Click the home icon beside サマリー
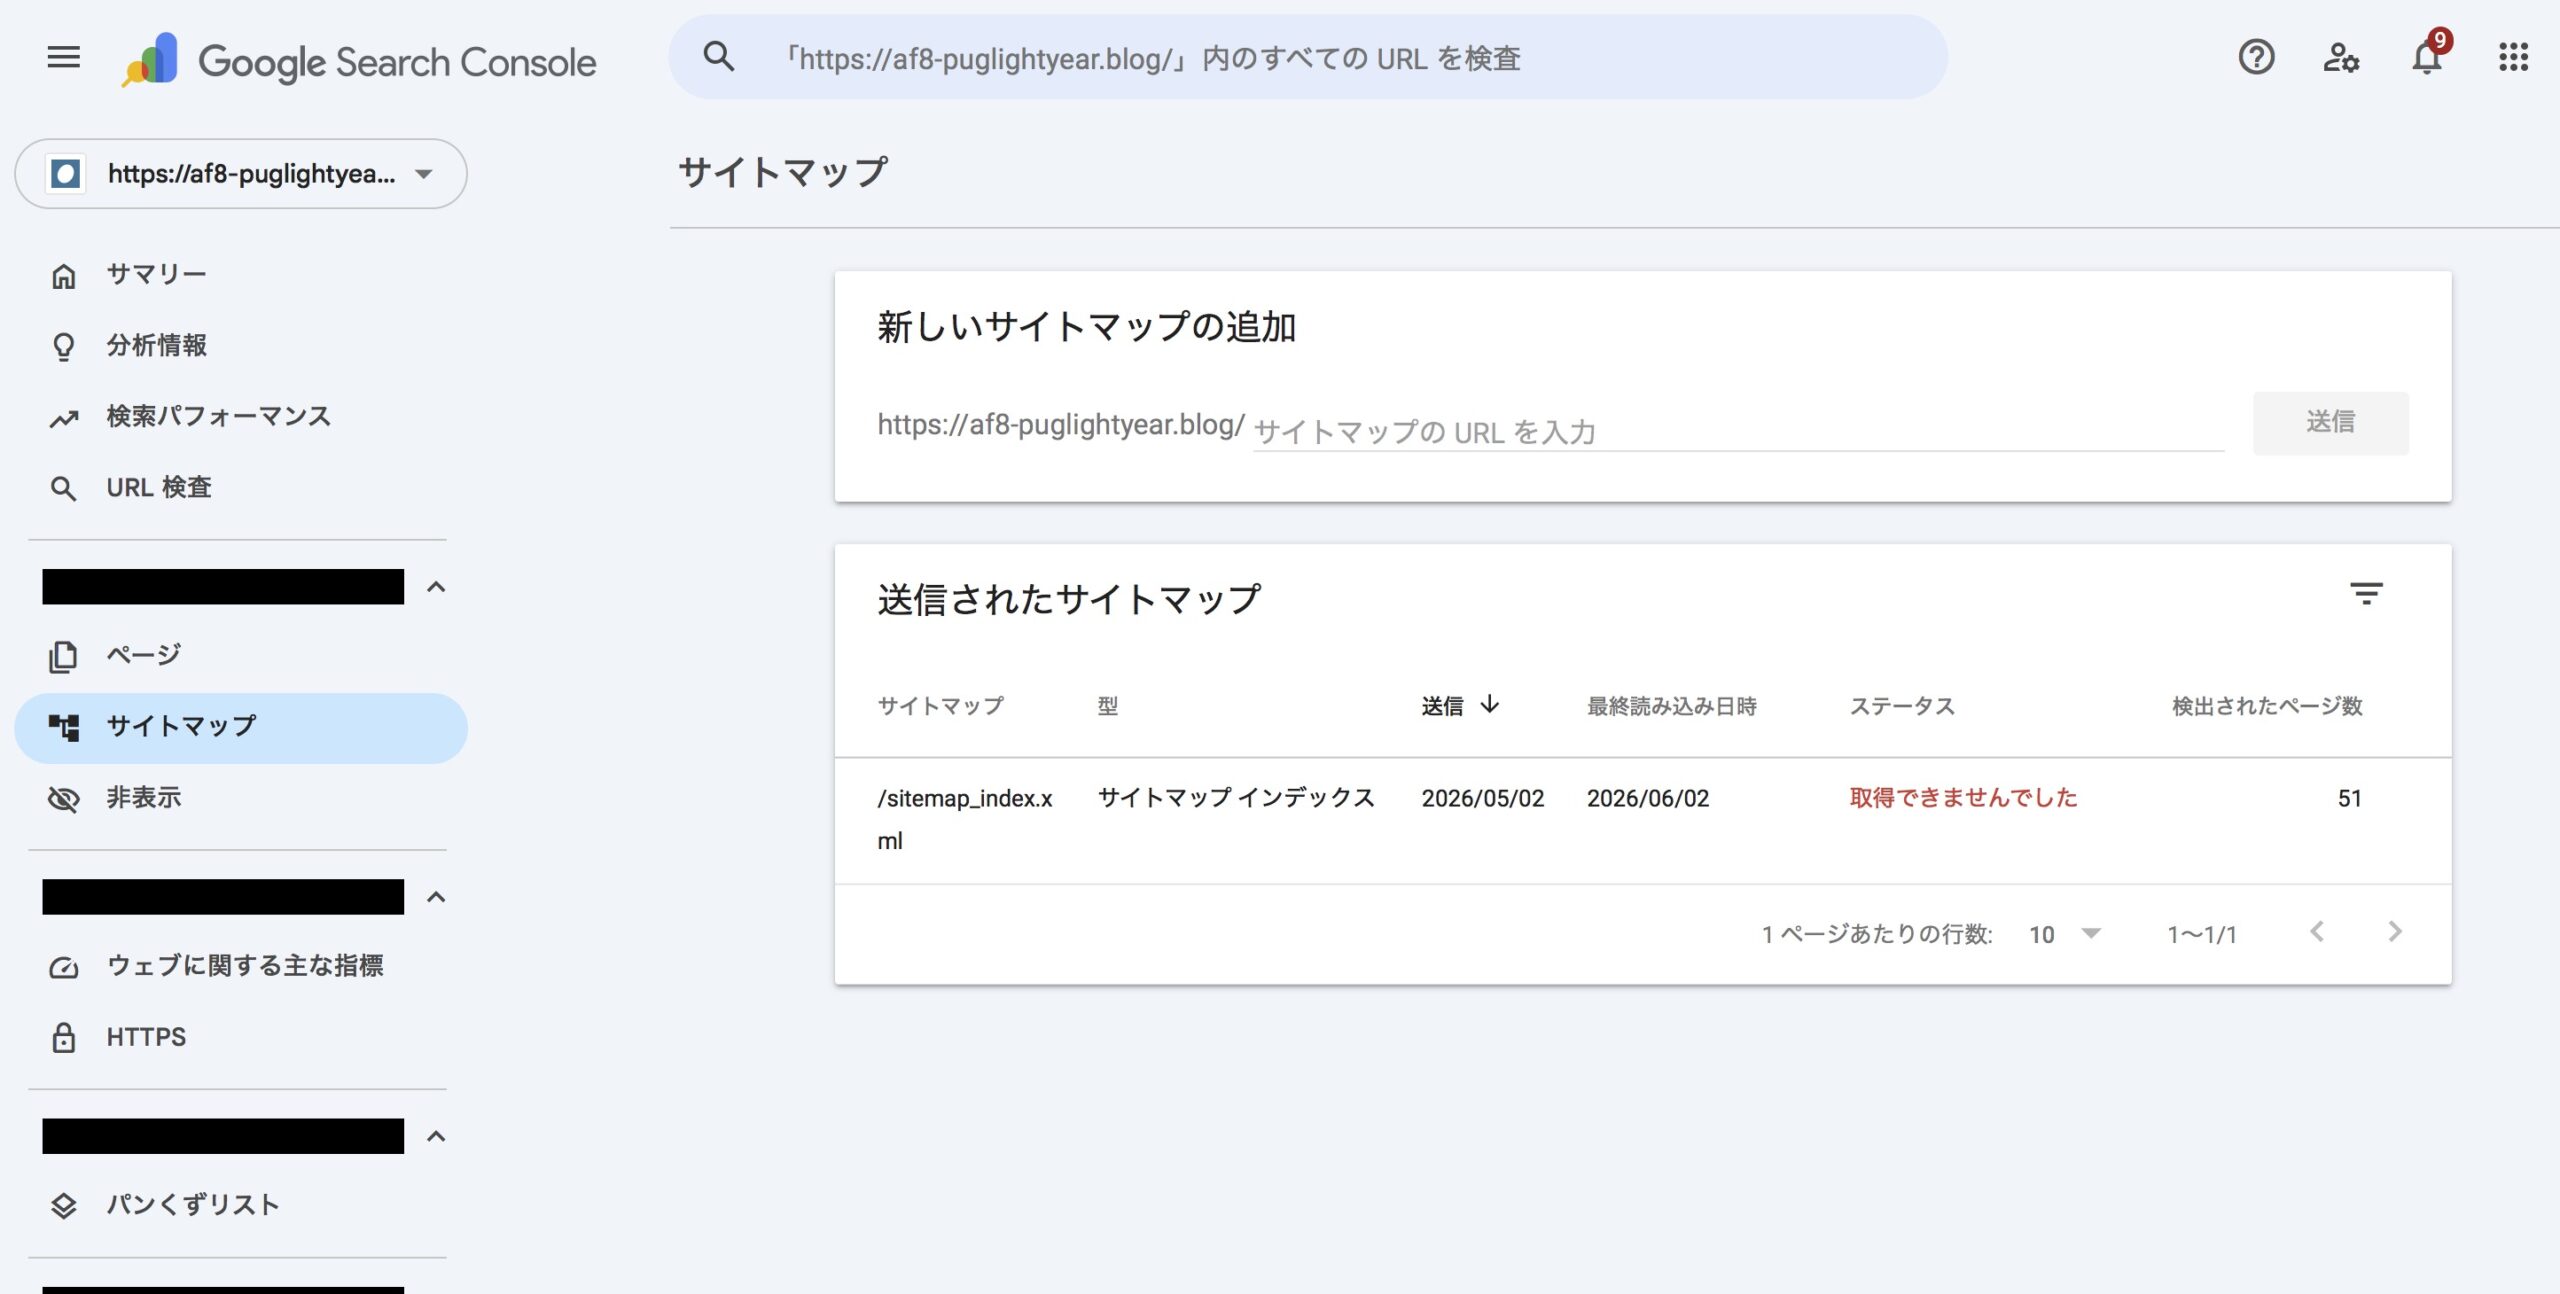This screenshot has width=2560, height=1294. 63,276
